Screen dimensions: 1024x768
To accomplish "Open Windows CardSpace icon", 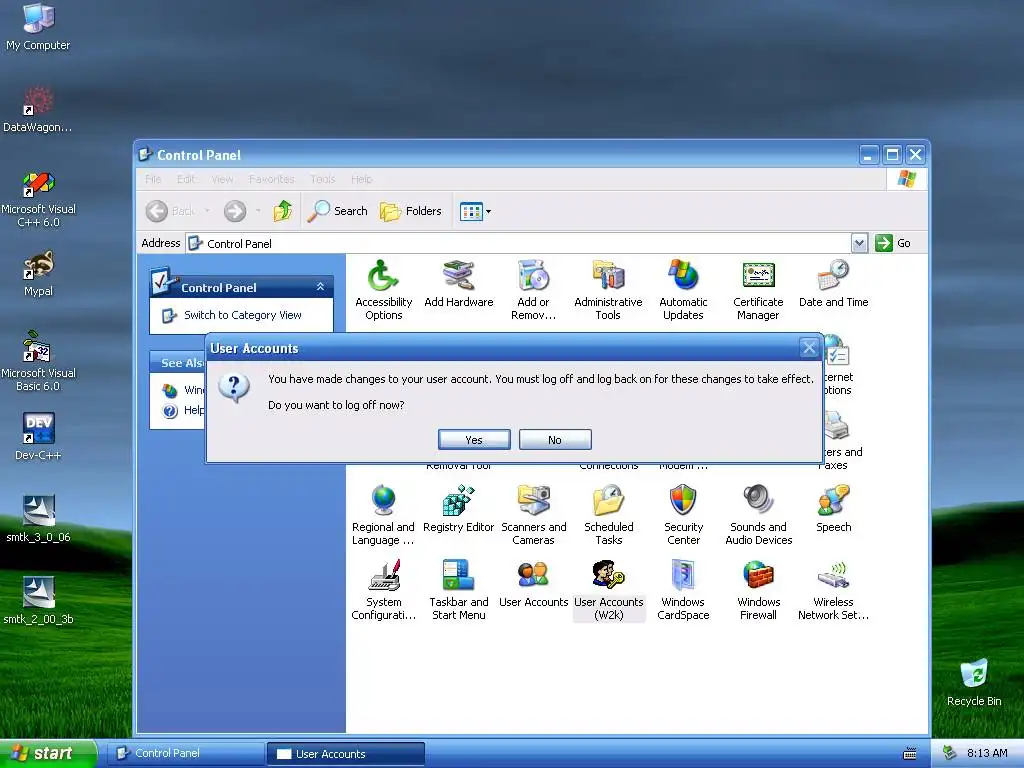I will [683, 590].
